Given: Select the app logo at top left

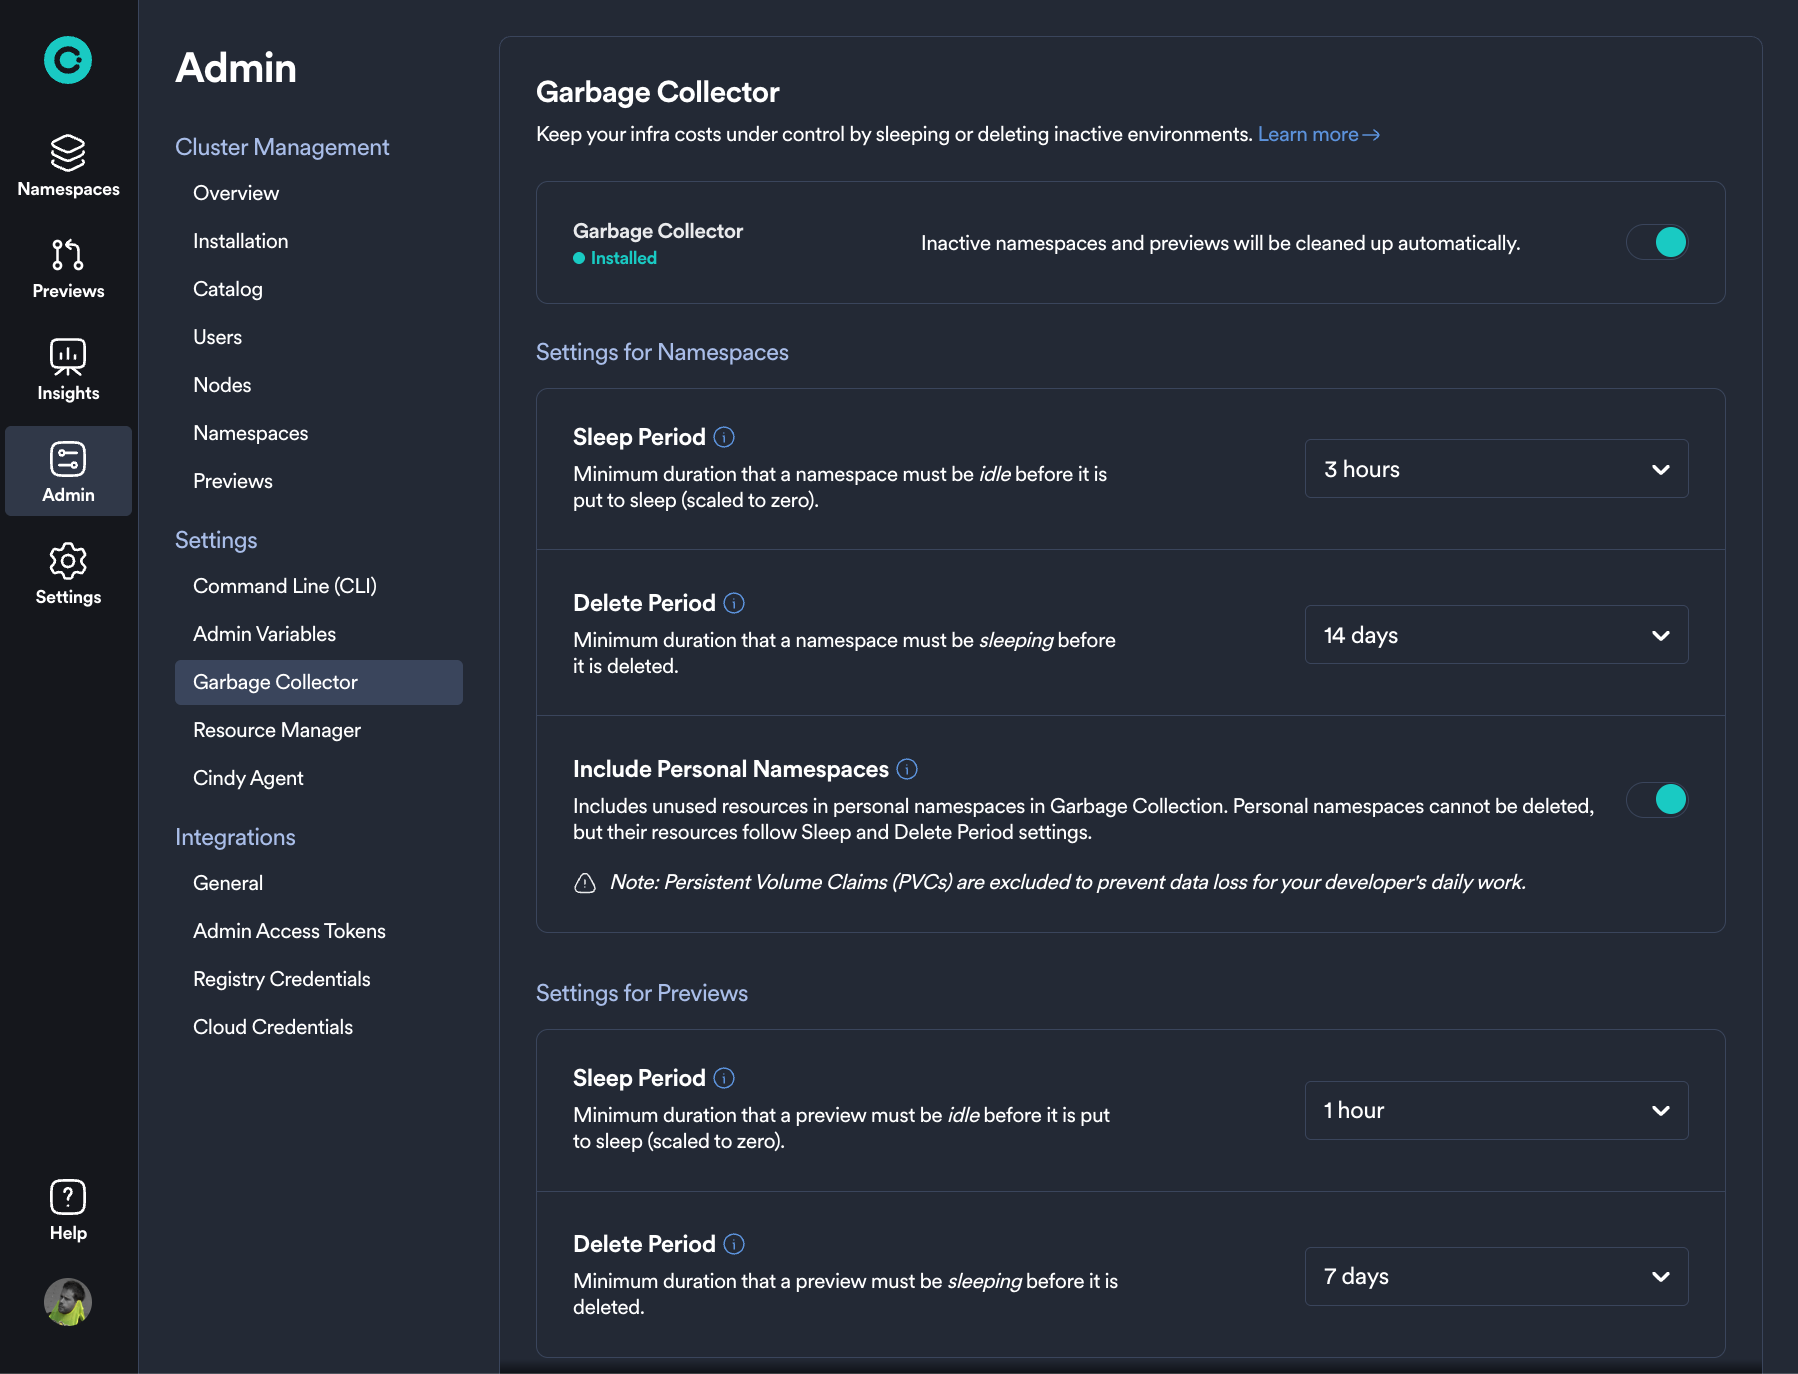Looking at the screenshot, I should pyautogui.click(x=67, y=60).
